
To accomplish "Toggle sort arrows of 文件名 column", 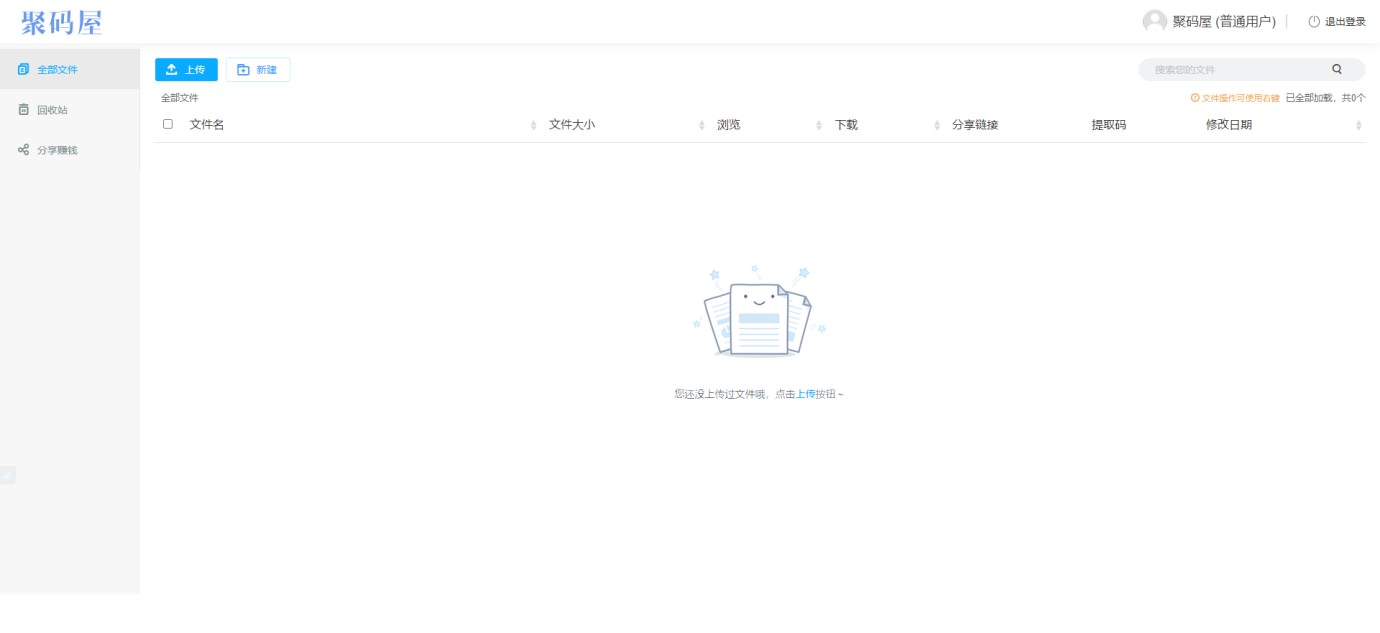I will click(533, 125).
